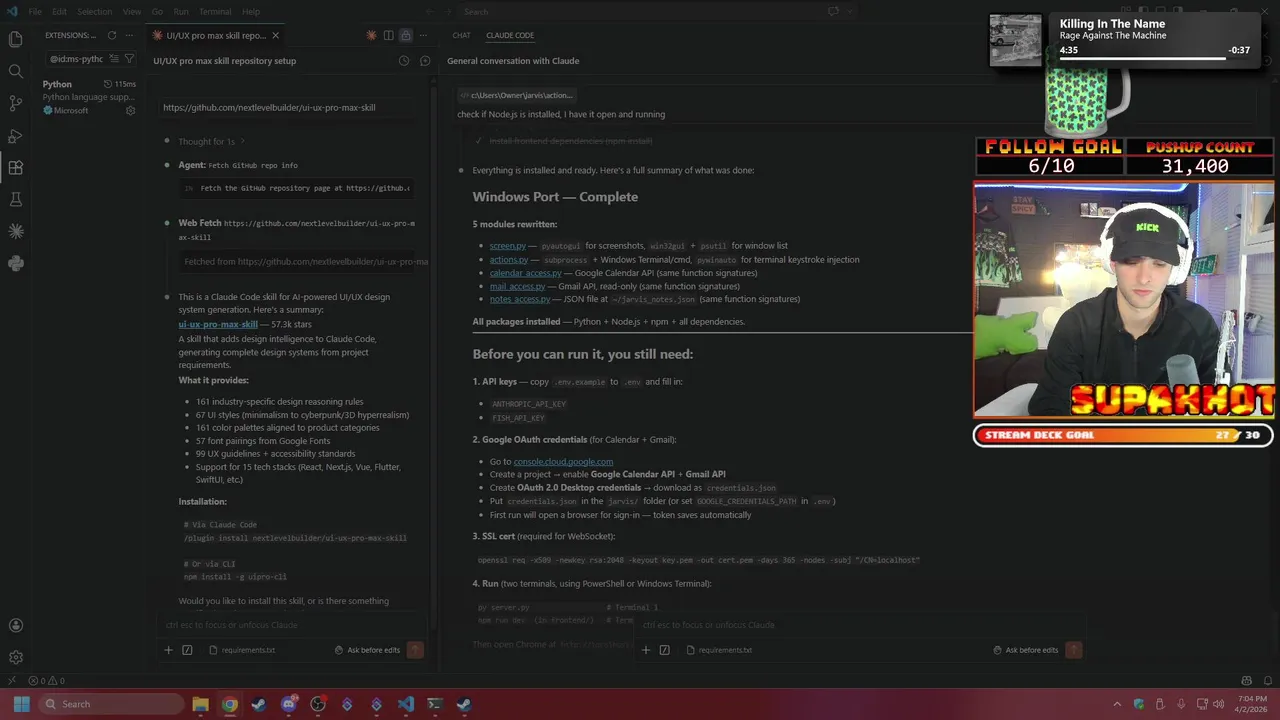
Task: Open slash commands in General conversation panel
Action: (x=664, y=650)
